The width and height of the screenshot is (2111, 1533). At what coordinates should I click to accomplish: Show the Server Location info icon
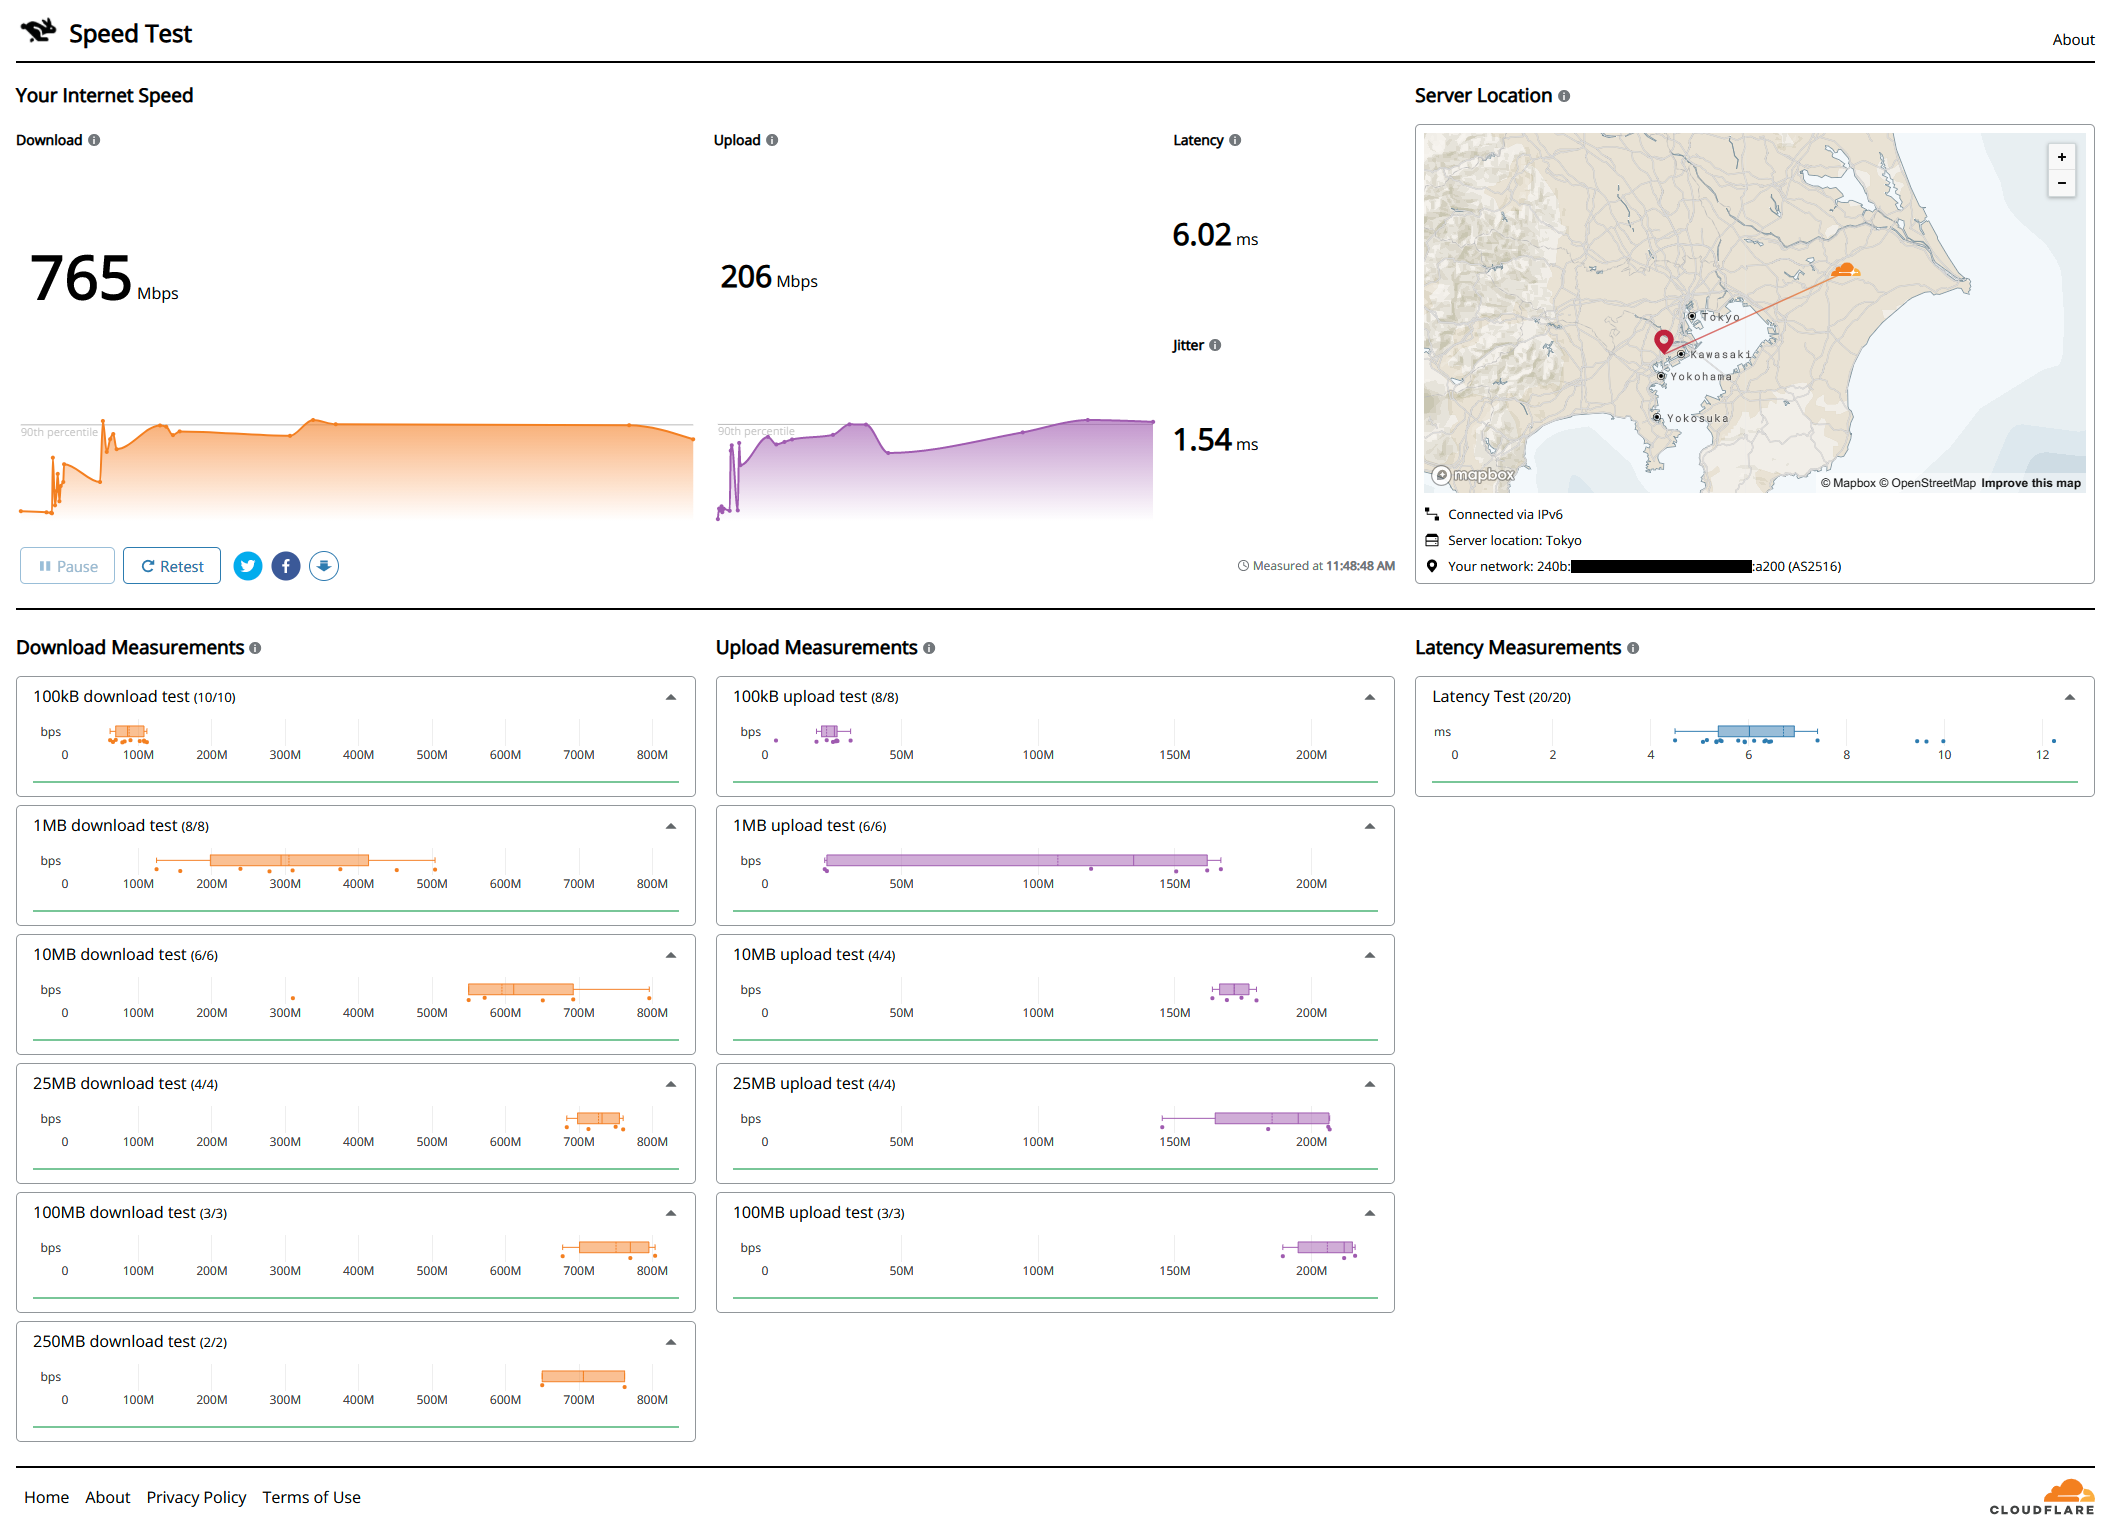pos(1564,96)
